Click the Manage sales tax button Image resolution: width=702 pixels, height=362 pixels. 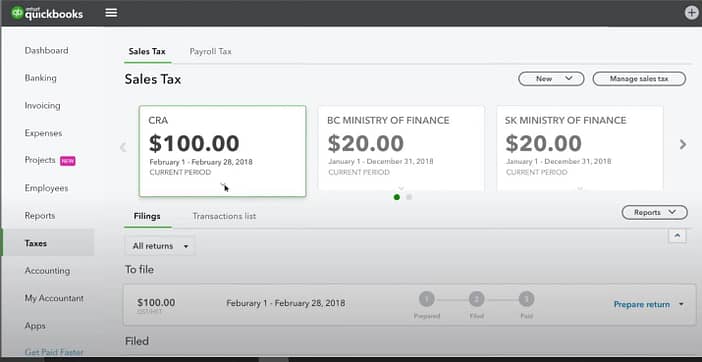click(x=639, y=79)
